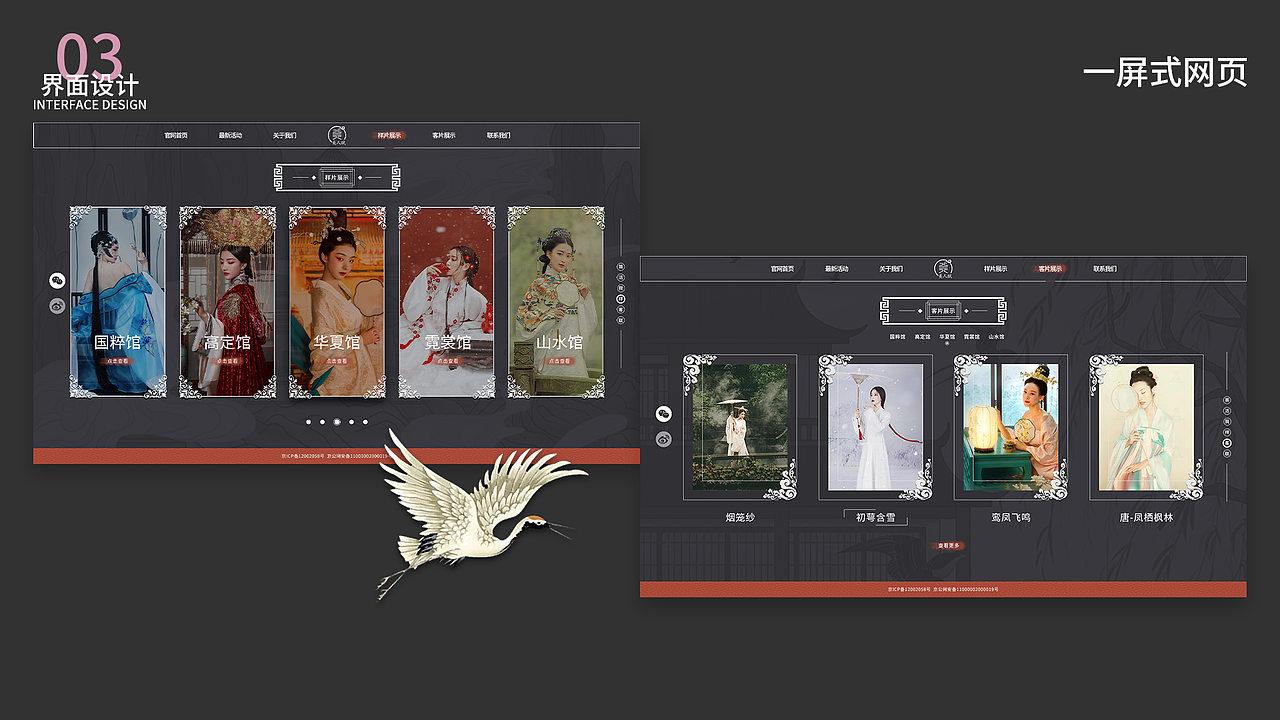Click the top icon of the 客片展示 right-edge stack
Image resolution: width=1280 pixels, height=720 pixels.
tap(1225, 398)
